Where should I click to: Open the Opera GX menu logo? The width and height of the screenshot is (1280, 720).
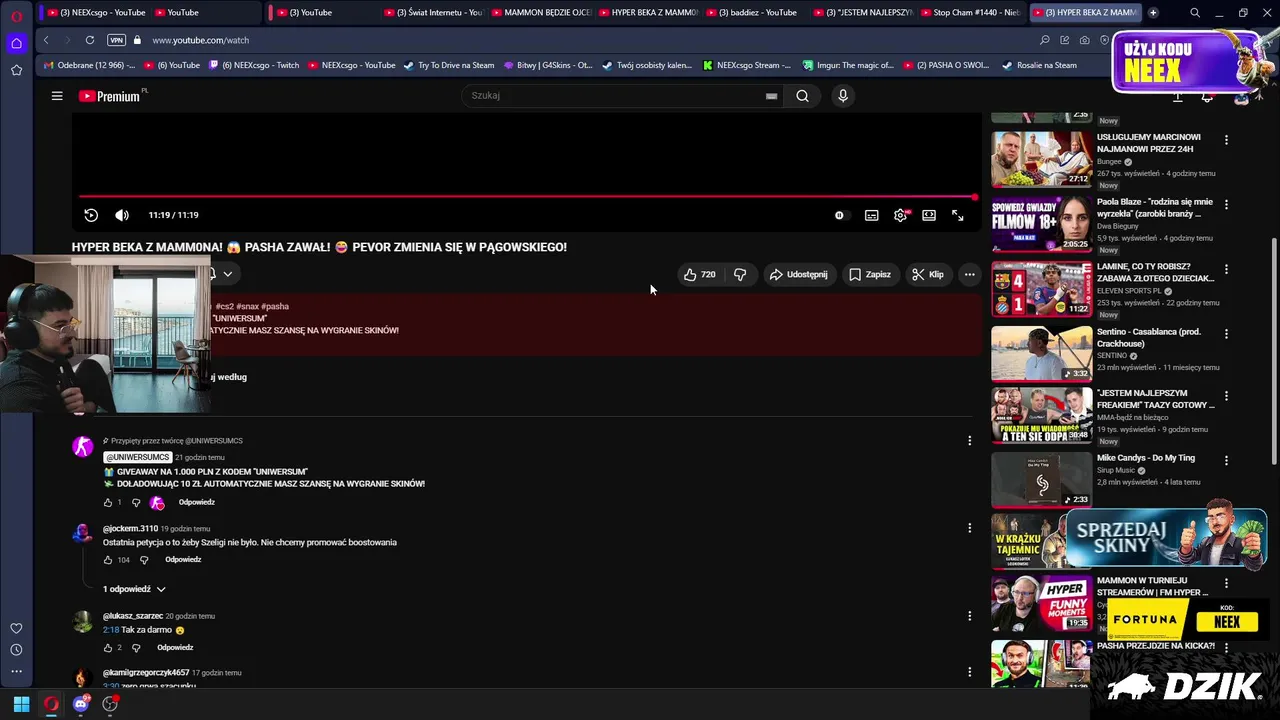(x=16, y=16)
